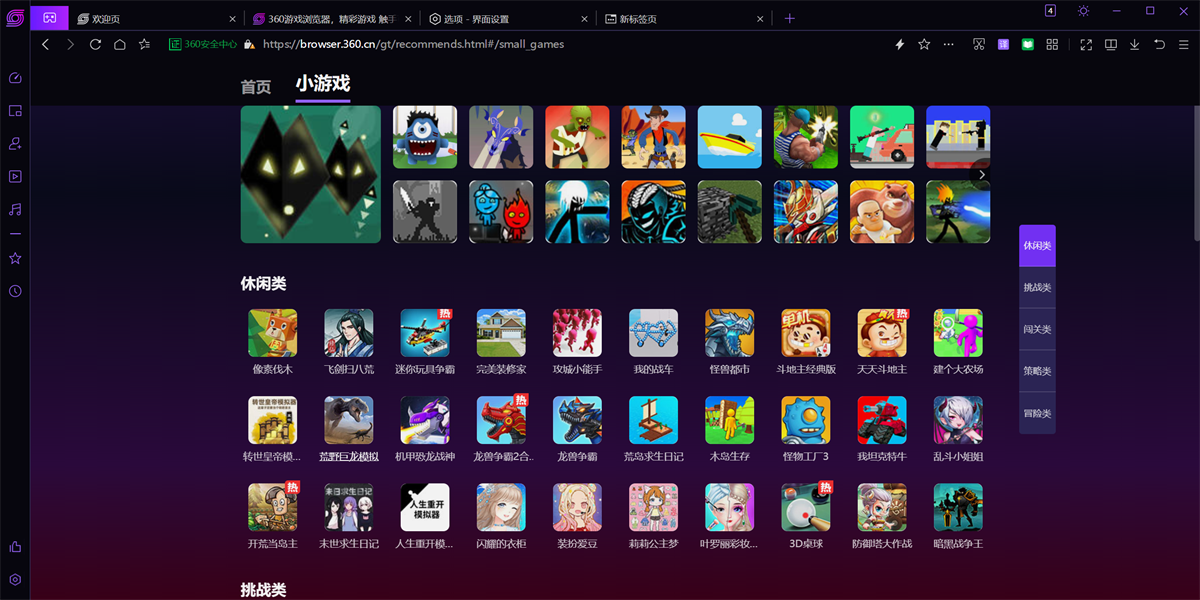Screen dimensions: 1200x600
Task: Jump to 策略类 category in side navigation
Action: (x=1037, y=371)
